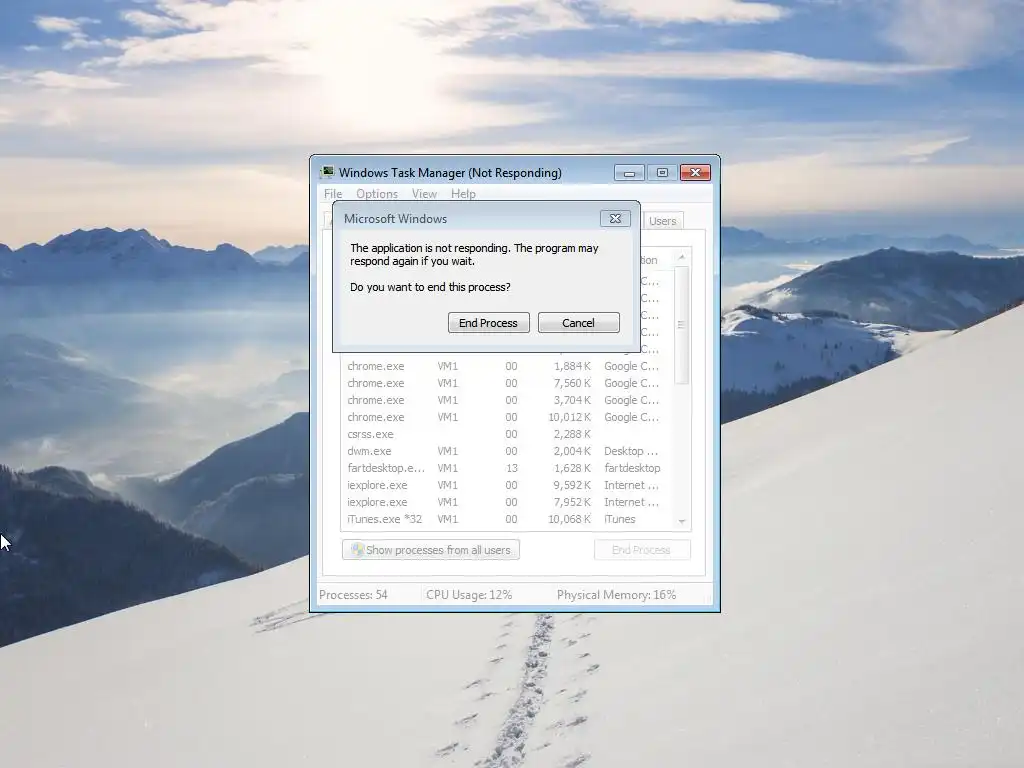Open the Help menu in Task Manager
This screenshot has height=768, width=1024.
pos(463,194)
